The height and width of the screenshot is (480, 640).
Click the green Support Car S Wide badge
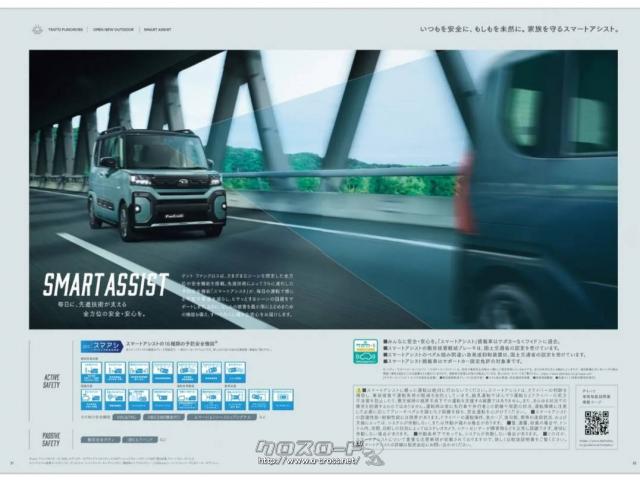tap(366, 349)
